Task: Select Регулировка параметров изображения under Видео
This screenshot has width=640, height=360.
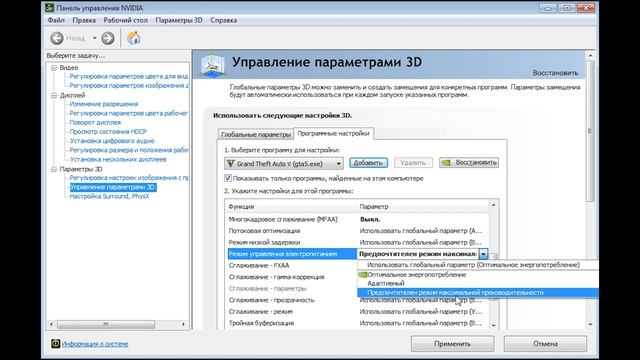Action: (129, 85)
